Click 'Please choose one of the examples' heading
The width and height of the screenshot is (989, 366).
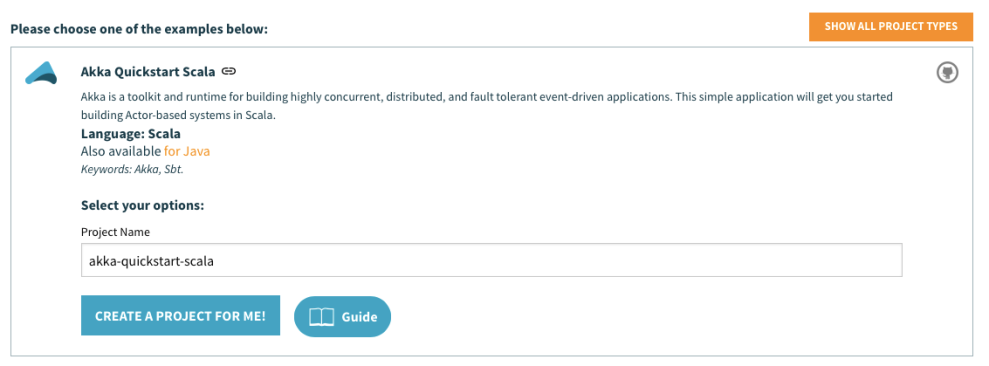point(139,30)
